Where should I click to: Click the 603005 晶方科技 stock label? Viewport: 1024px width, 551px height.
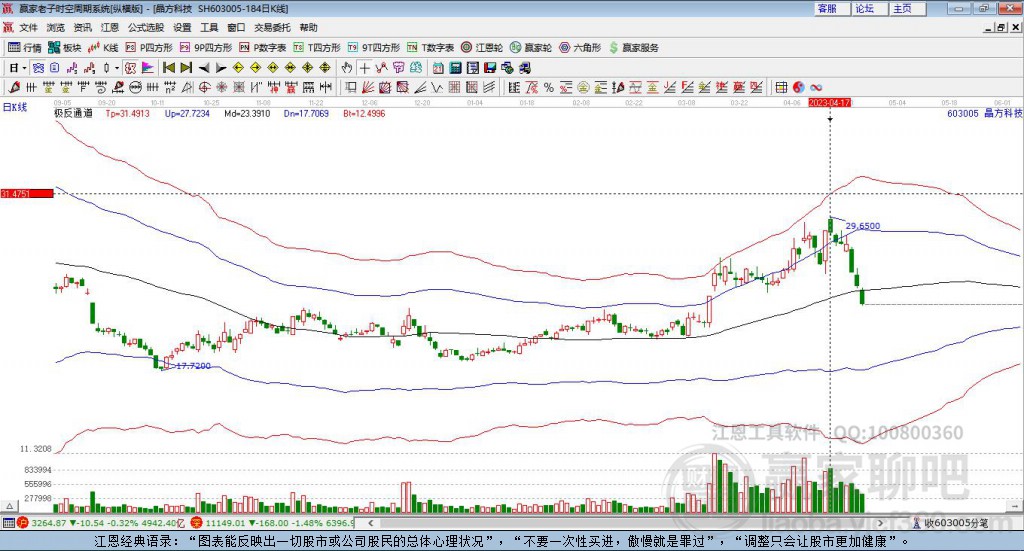click(985, 114)
